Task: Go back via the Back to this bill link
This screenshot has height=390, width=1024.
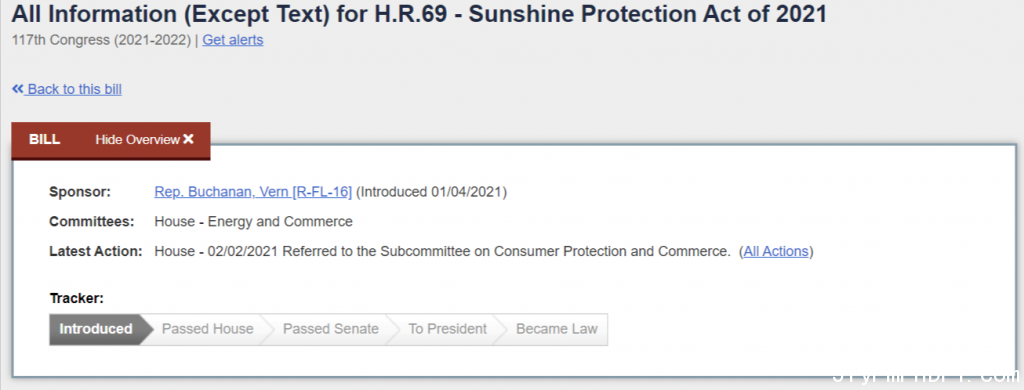Action: tap(67, 89)
